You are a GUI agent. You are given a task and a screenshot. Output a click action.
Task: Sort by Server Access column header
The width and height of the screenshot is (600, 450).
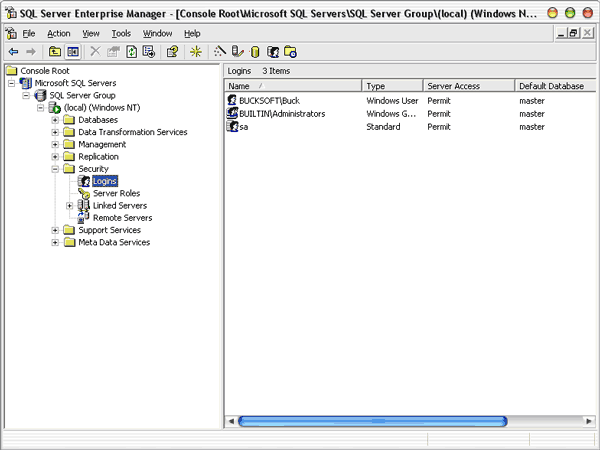click(469, 86)
